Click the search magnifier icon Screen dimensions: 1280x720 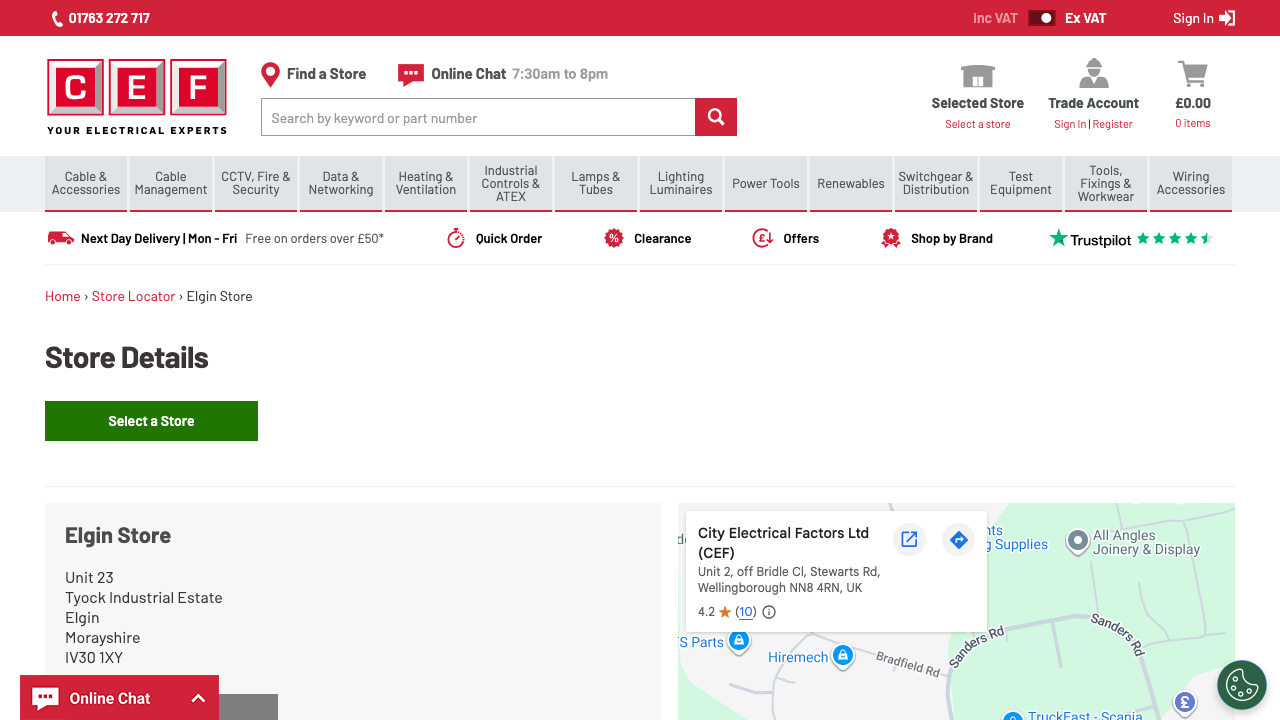click(x=715, y=116)
